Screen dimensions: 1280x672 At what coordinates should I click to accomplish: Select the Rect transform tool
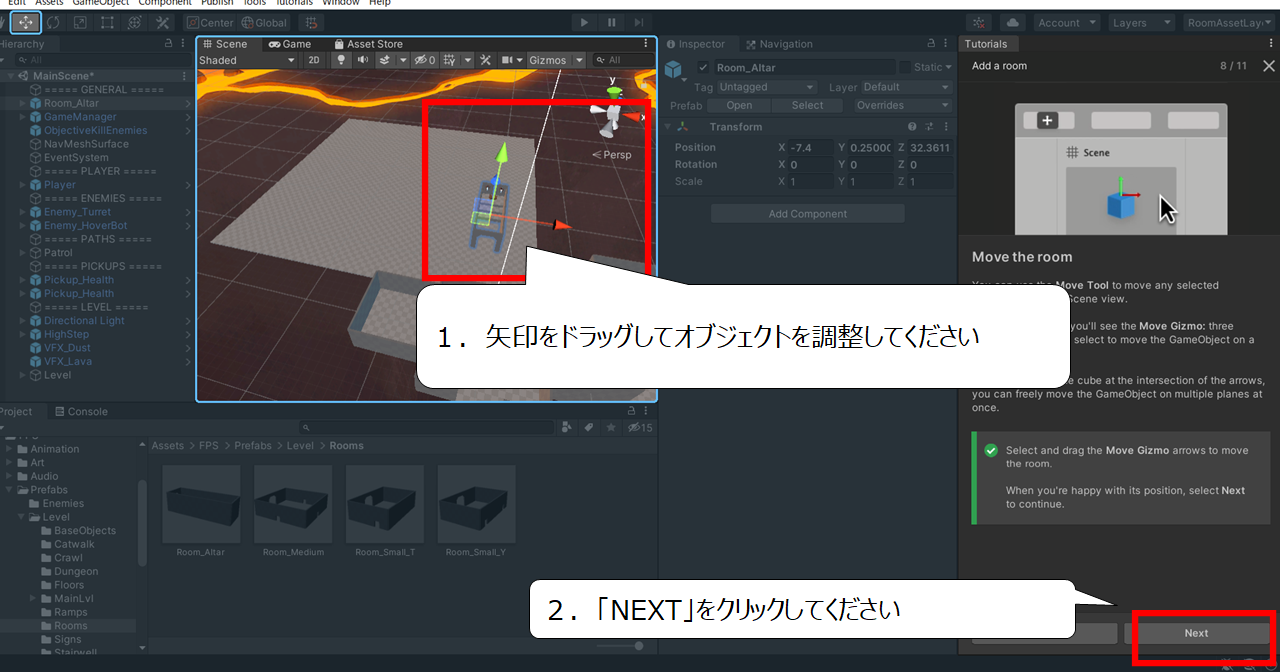tap(107, 22)
